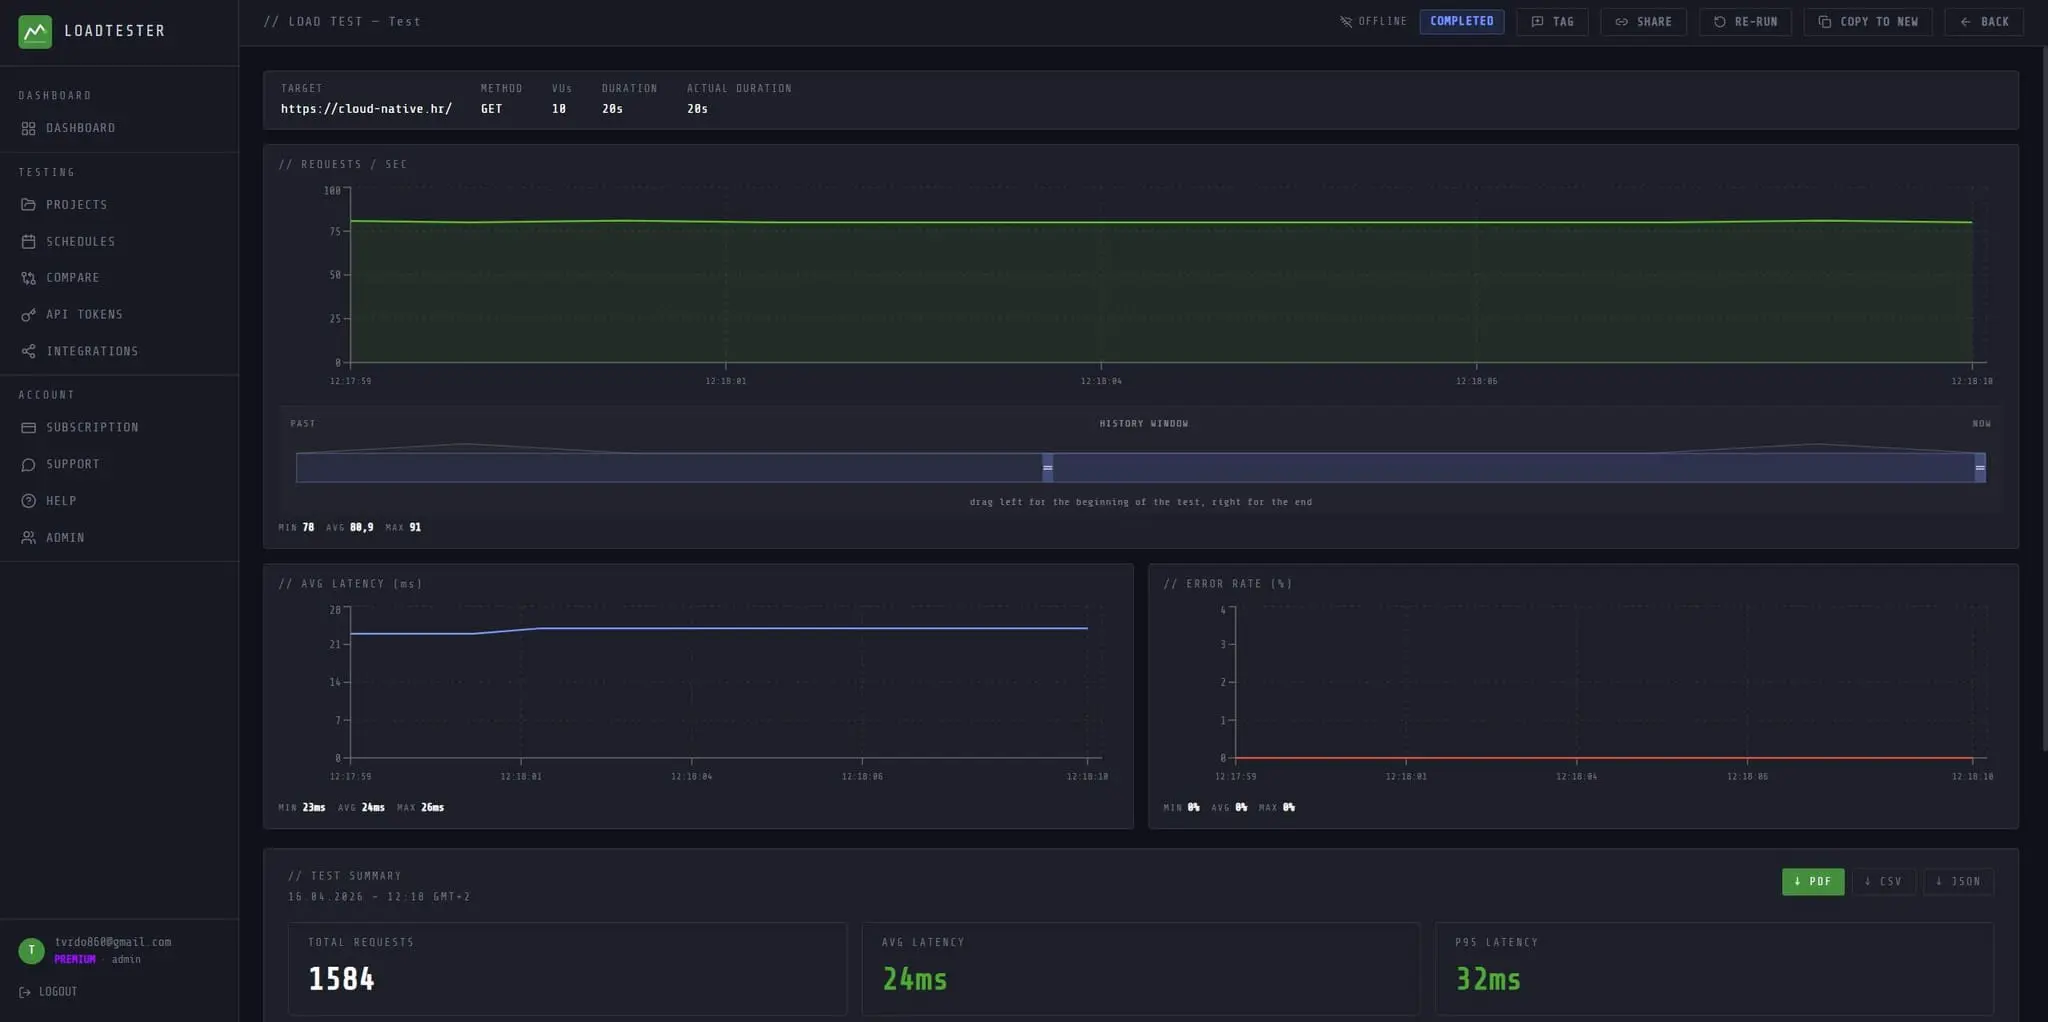Download the PDF report

click(1813, 882)
